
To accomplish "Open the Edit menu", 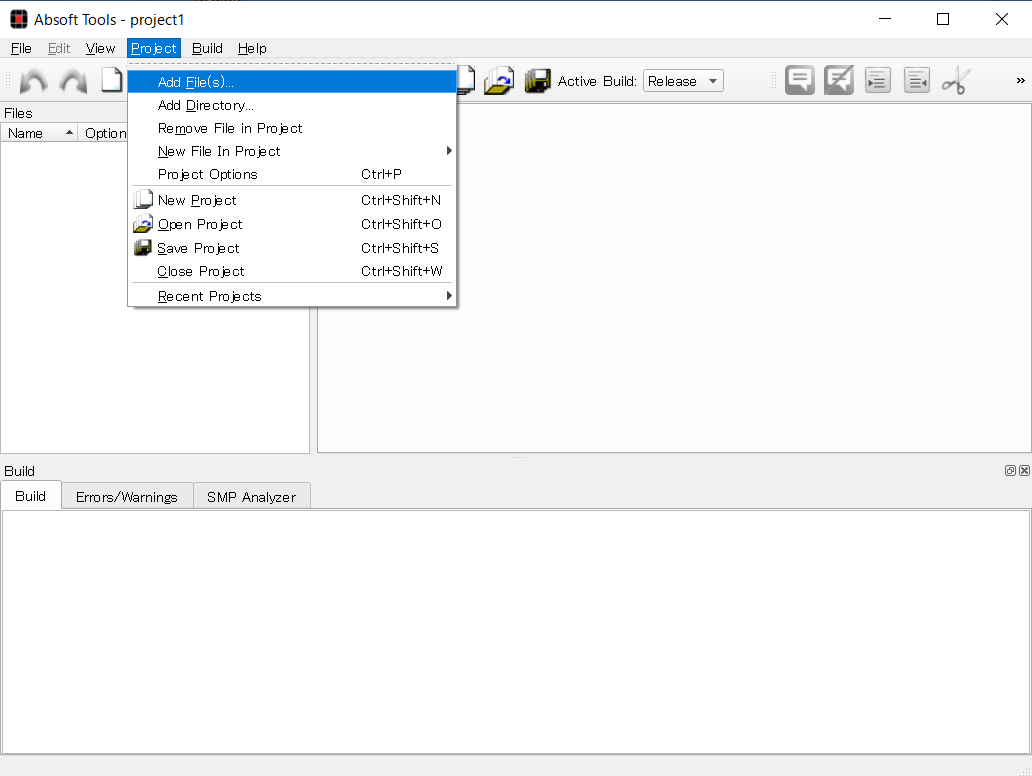I will [x=59, y=48].
